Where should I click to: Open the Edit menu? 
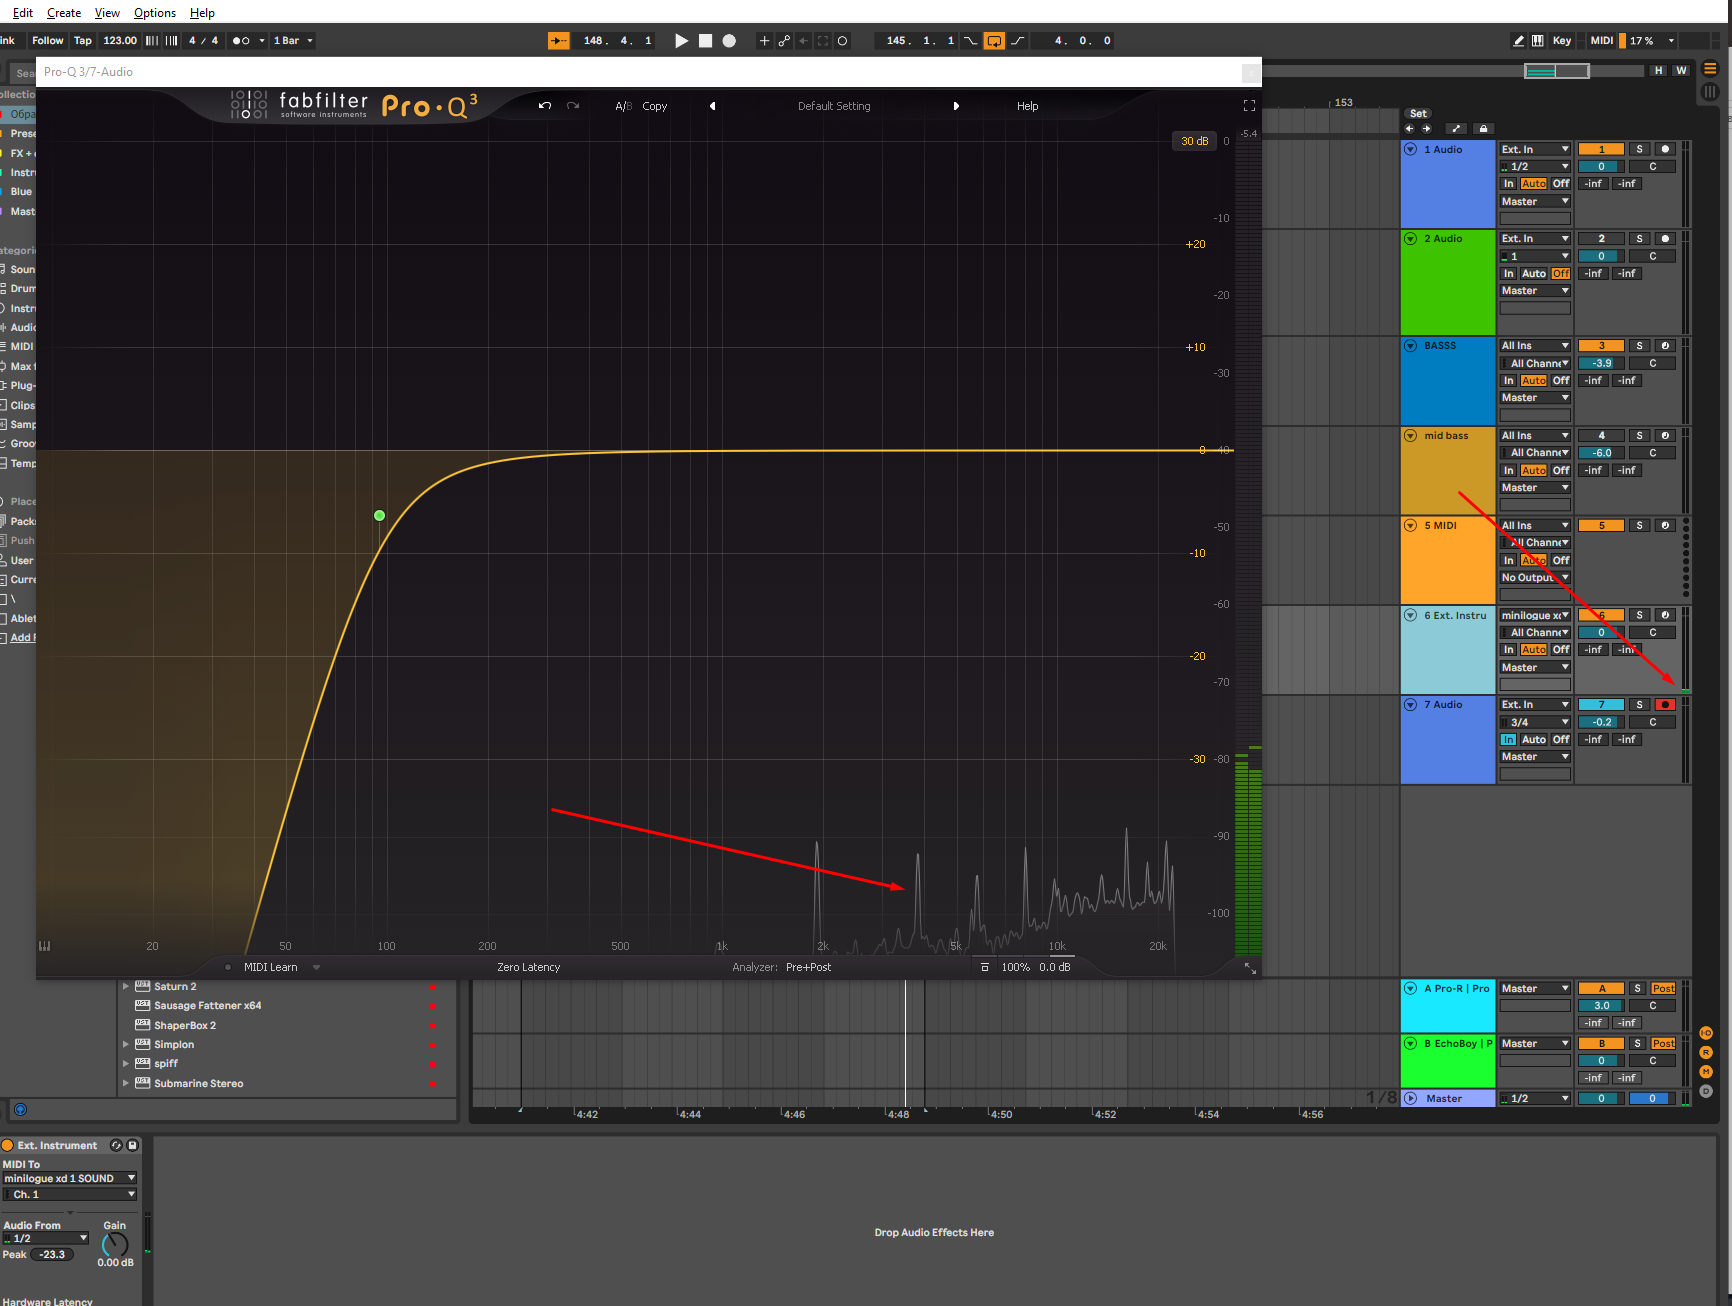coord(23,13)
